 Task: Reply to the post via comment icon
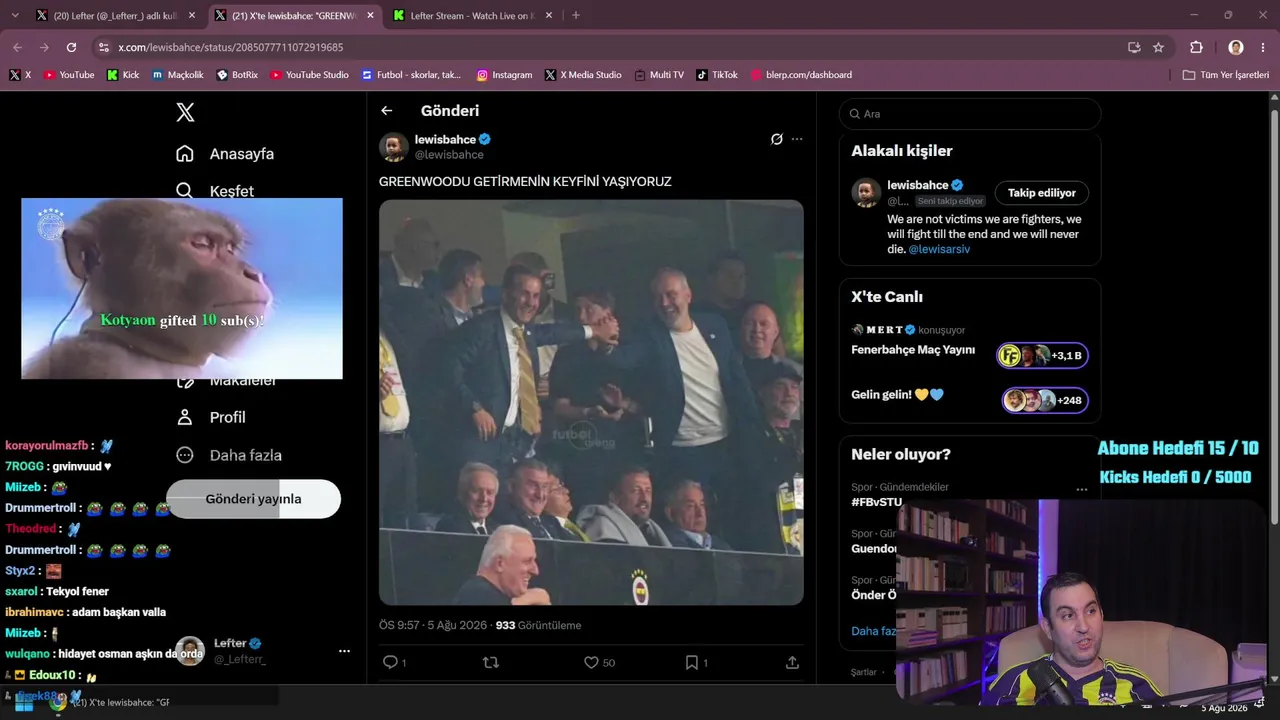pos(390,662)
